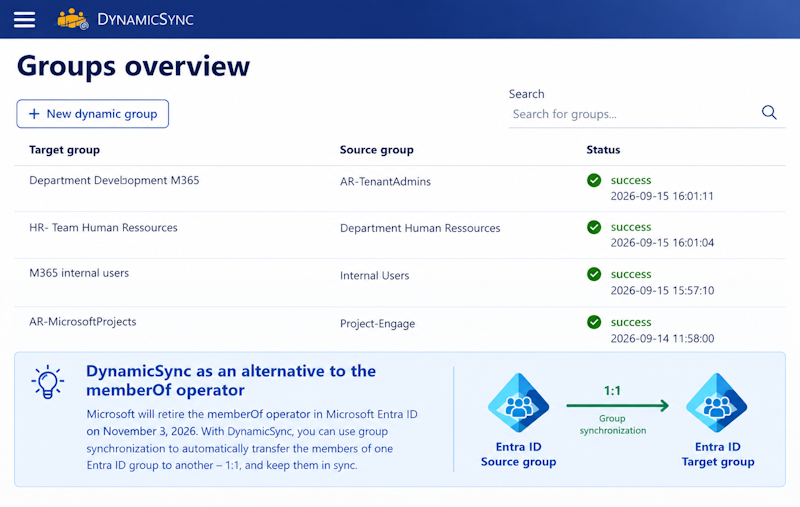This screenshot has height=507, width=800.
Task: Open M365 internal users target group
Action: point(79,273)
